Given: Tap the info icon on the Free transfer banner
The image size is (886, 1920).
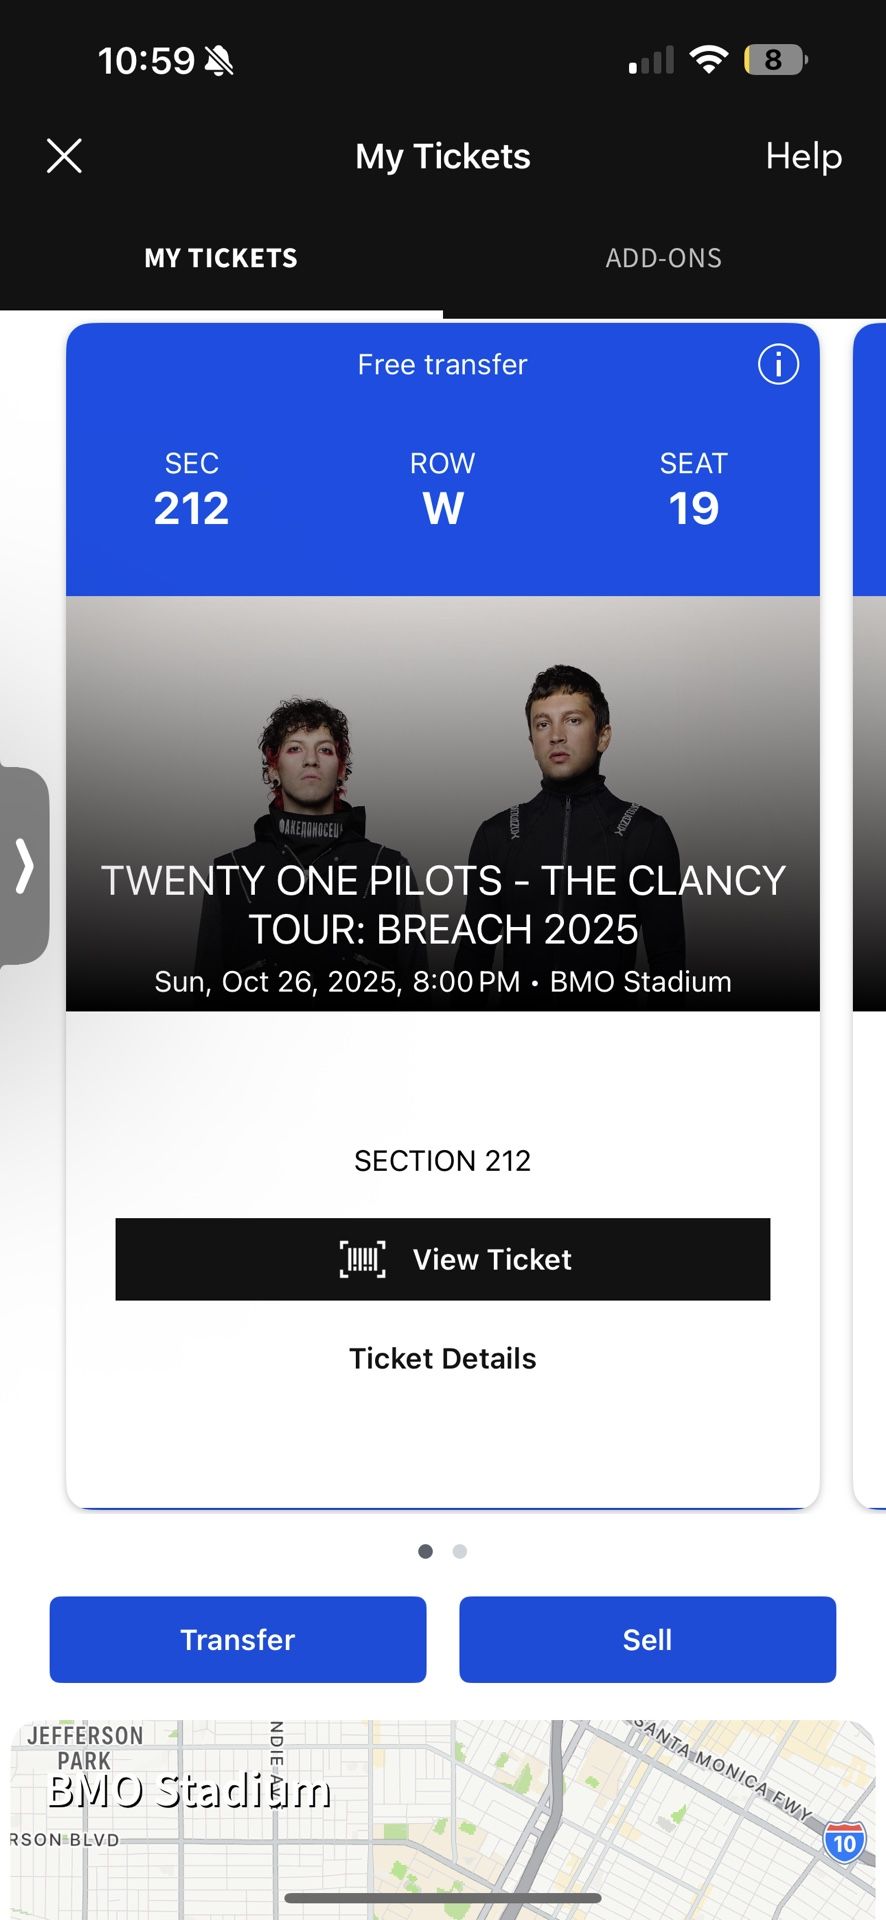Looking at the screenshot, I should [778, 365].
